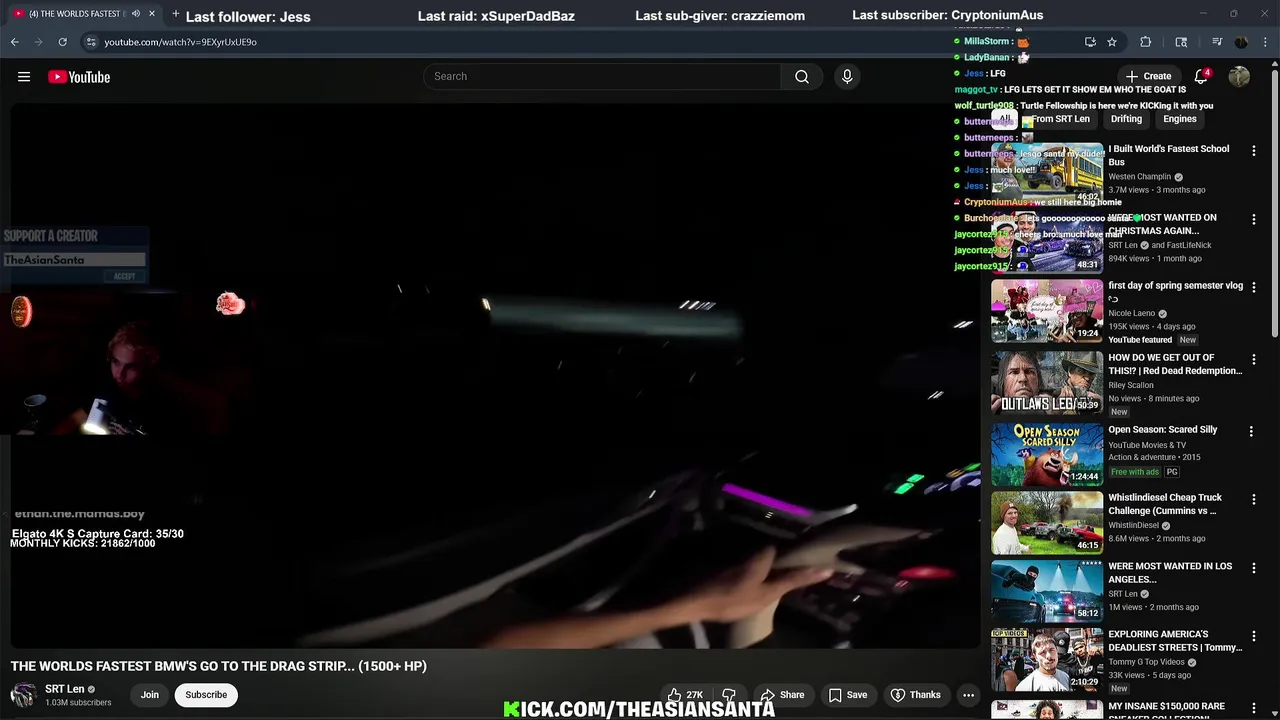The image size is (1280, 720).
Task: View site information beside the URL
Action: [x=91, y=42]
